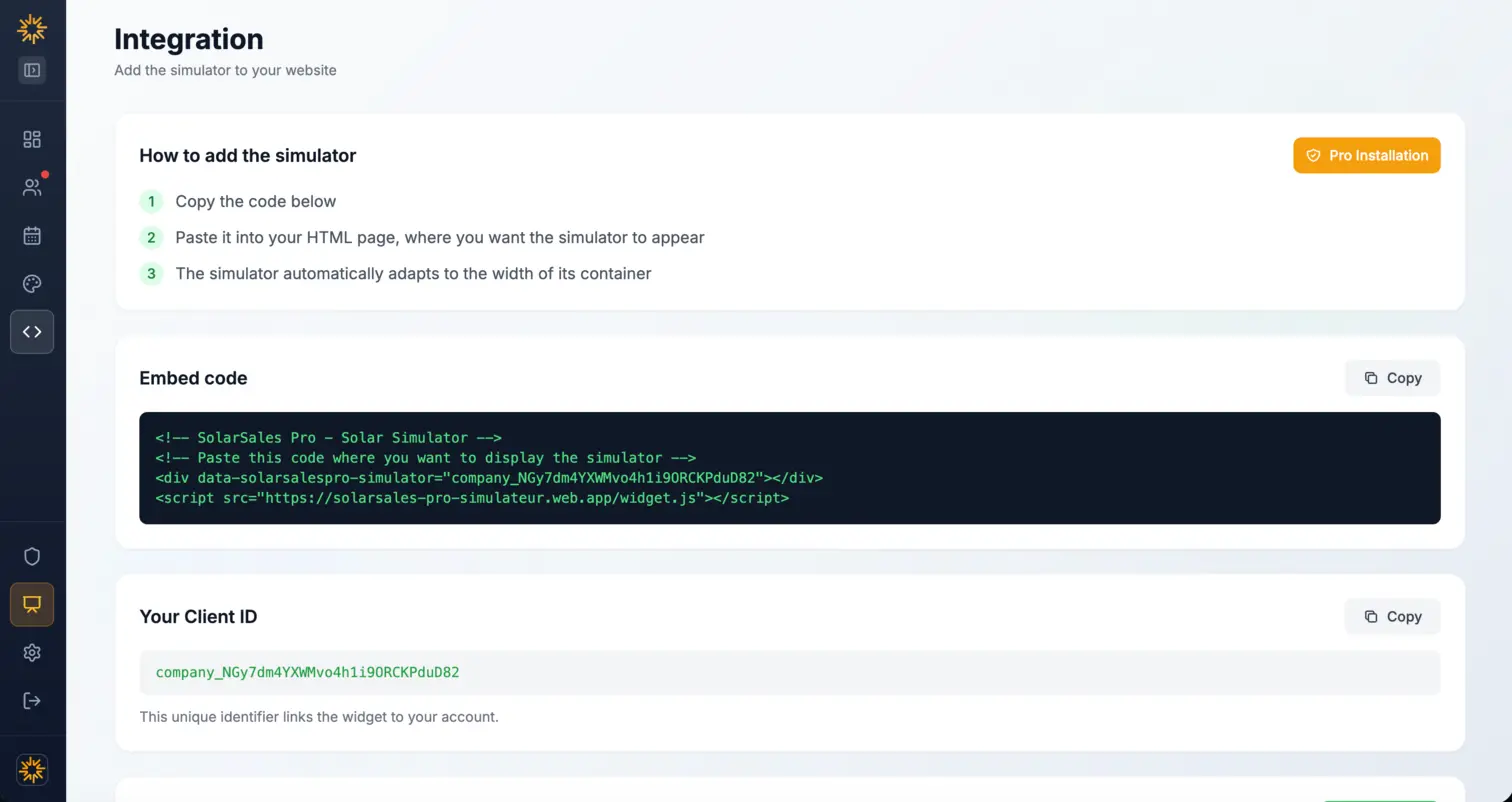This screenshot has width=1512, height=802.
Task: Click the div data-solarsalespro-simulator code line
Action: pyautogui.click(x=489, y=477)
